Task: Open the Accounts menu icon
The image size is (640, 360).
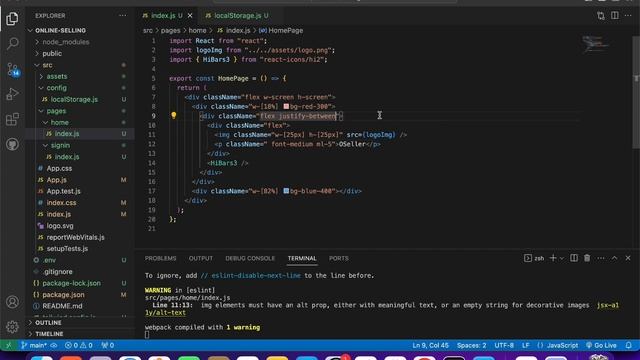Action: coord(12,302)
